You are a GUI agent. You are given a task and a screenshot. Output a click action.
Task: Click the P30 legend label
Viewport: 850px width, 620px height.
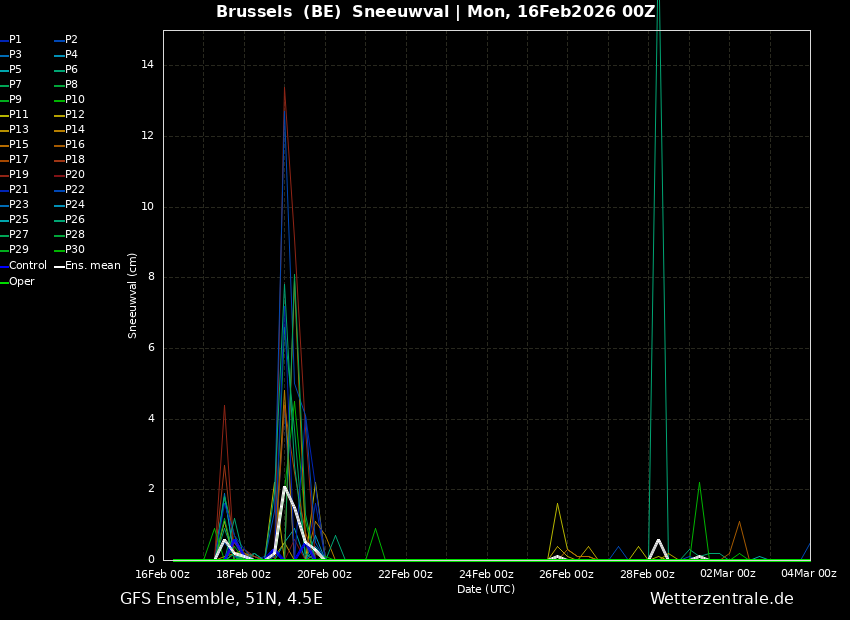[75, 250]
